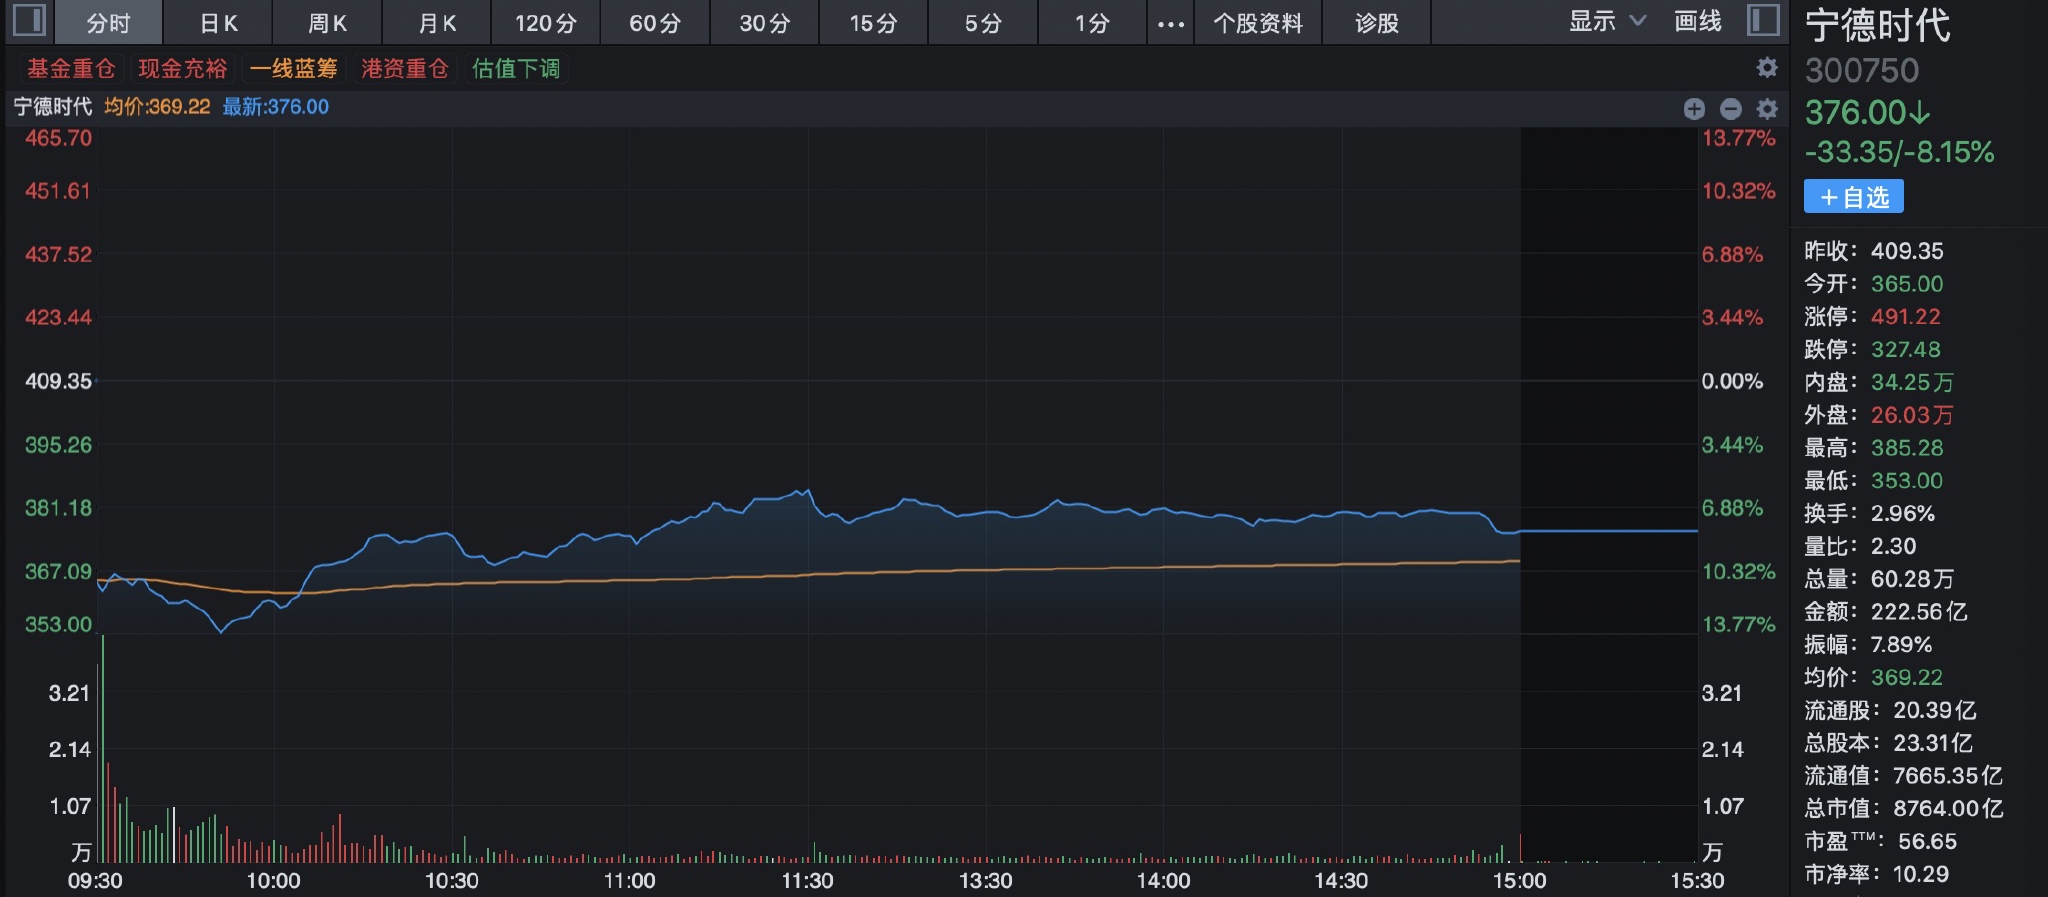The height and width of the screenshot is (897, 2048).
Task: Click the 流通值 value 7665.35亿
Action: (1948, 776)
